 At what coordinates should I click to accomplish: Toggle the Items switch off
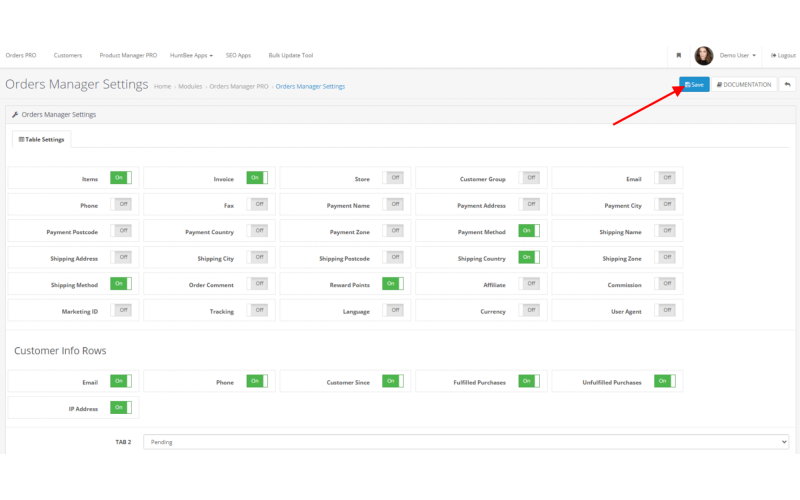(121, 178)
